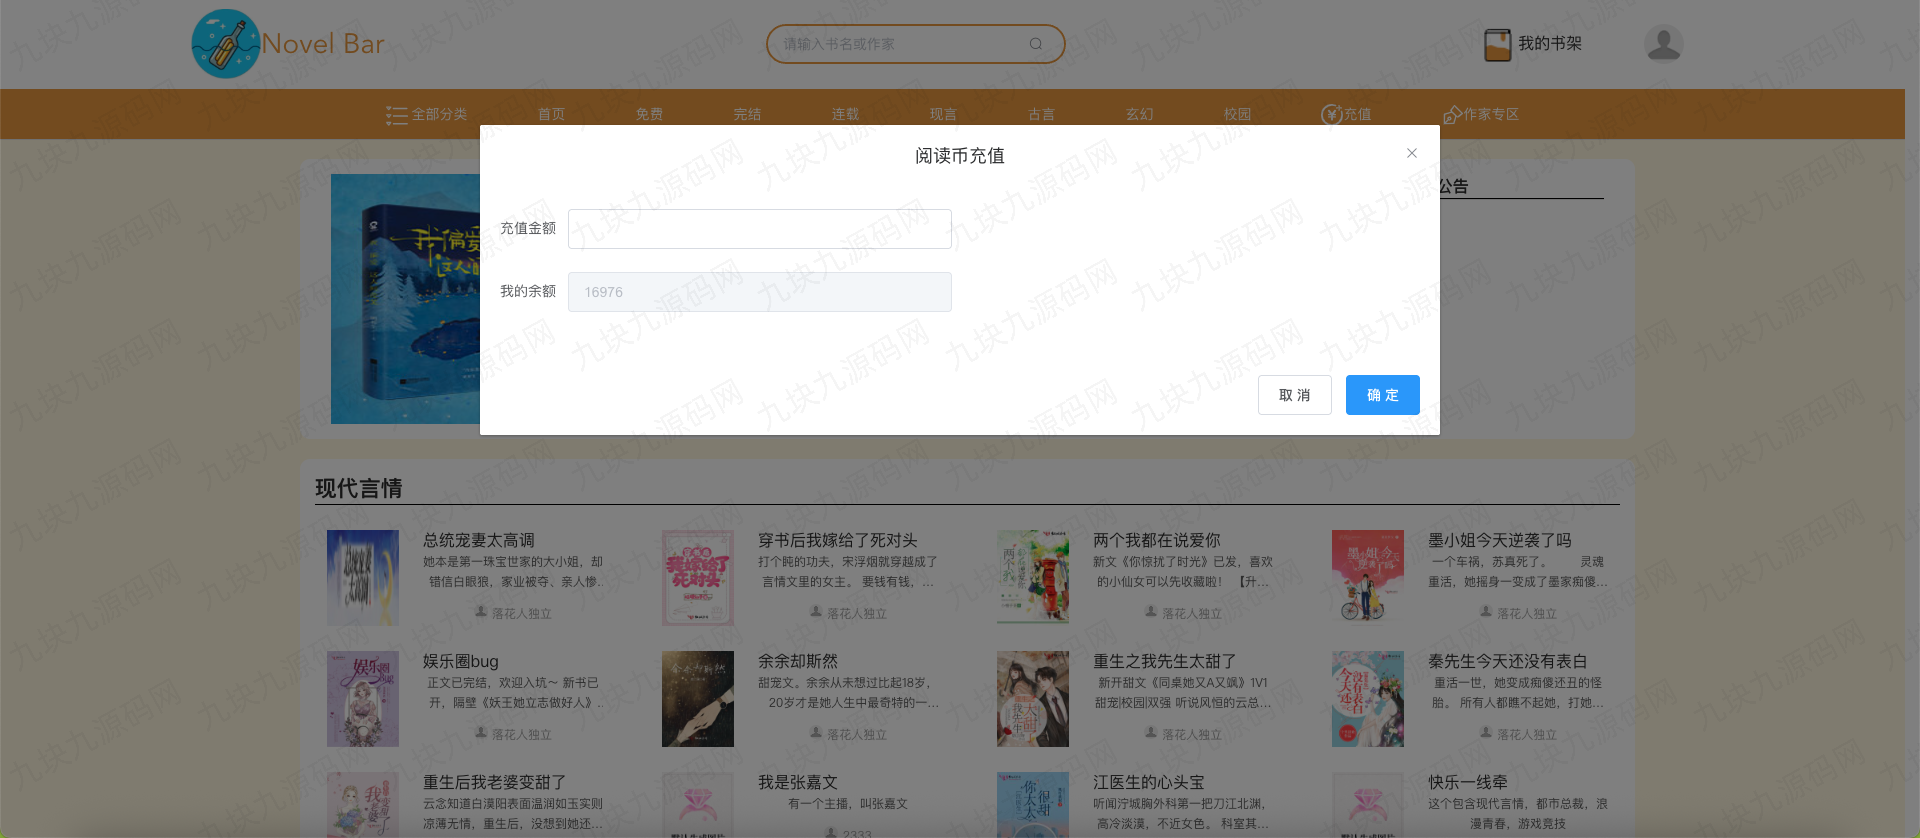Open cover of 江医生的心头宝
1920x838 pixels.
tap(1033, 805)
